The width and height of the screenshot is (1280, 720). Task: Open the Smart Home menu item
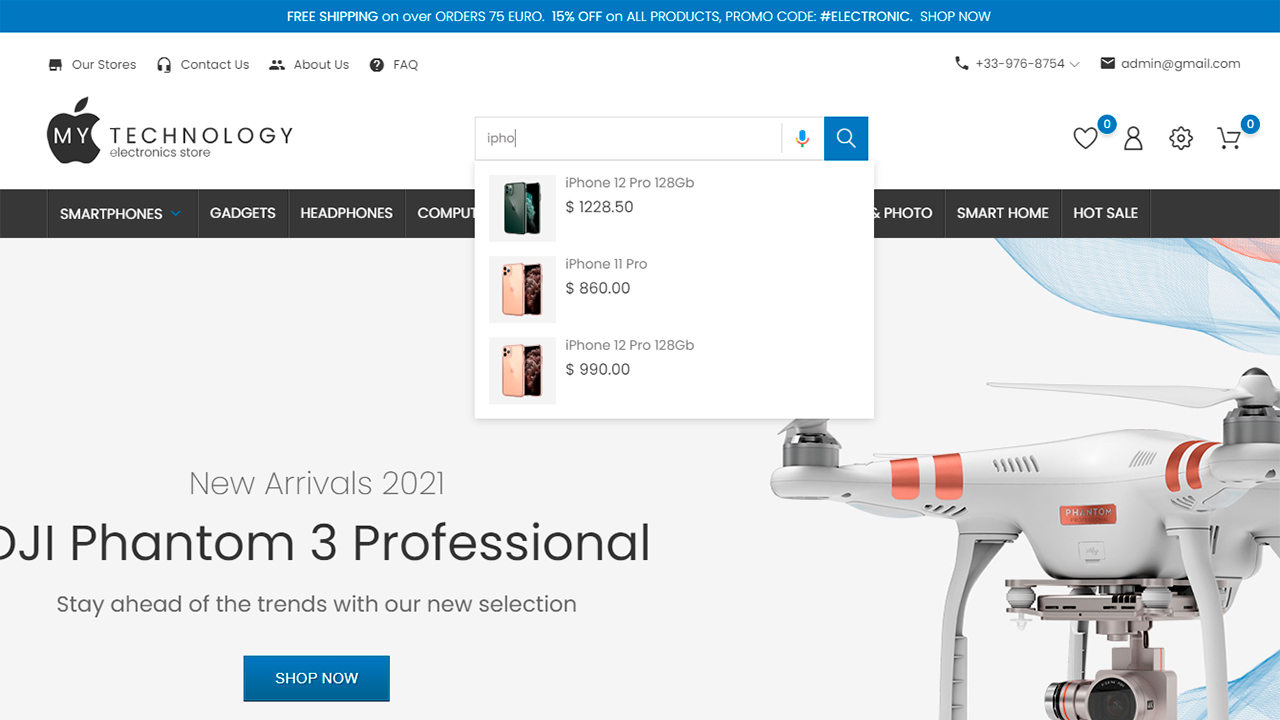(1003, 213)
